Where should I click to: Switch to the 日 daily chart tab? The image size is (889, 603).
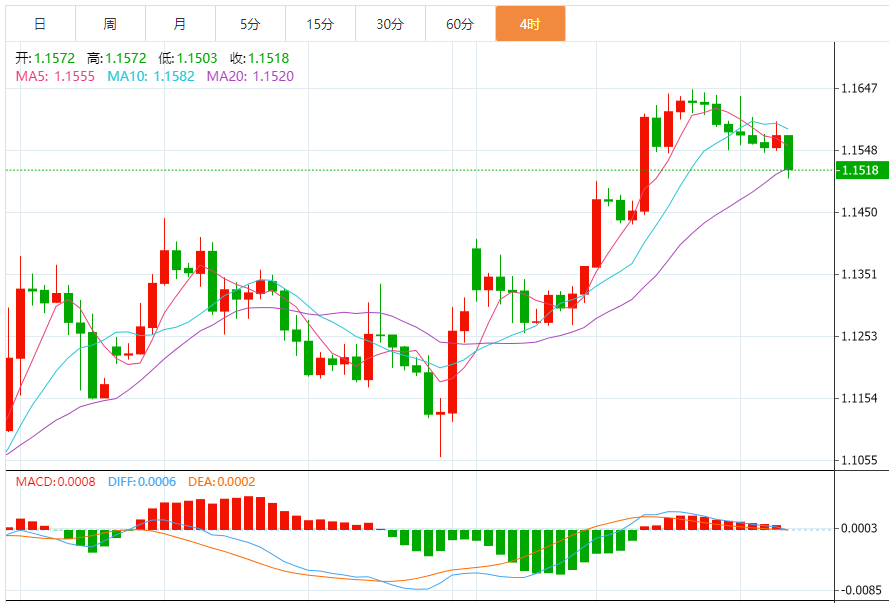tap(39, 24)
